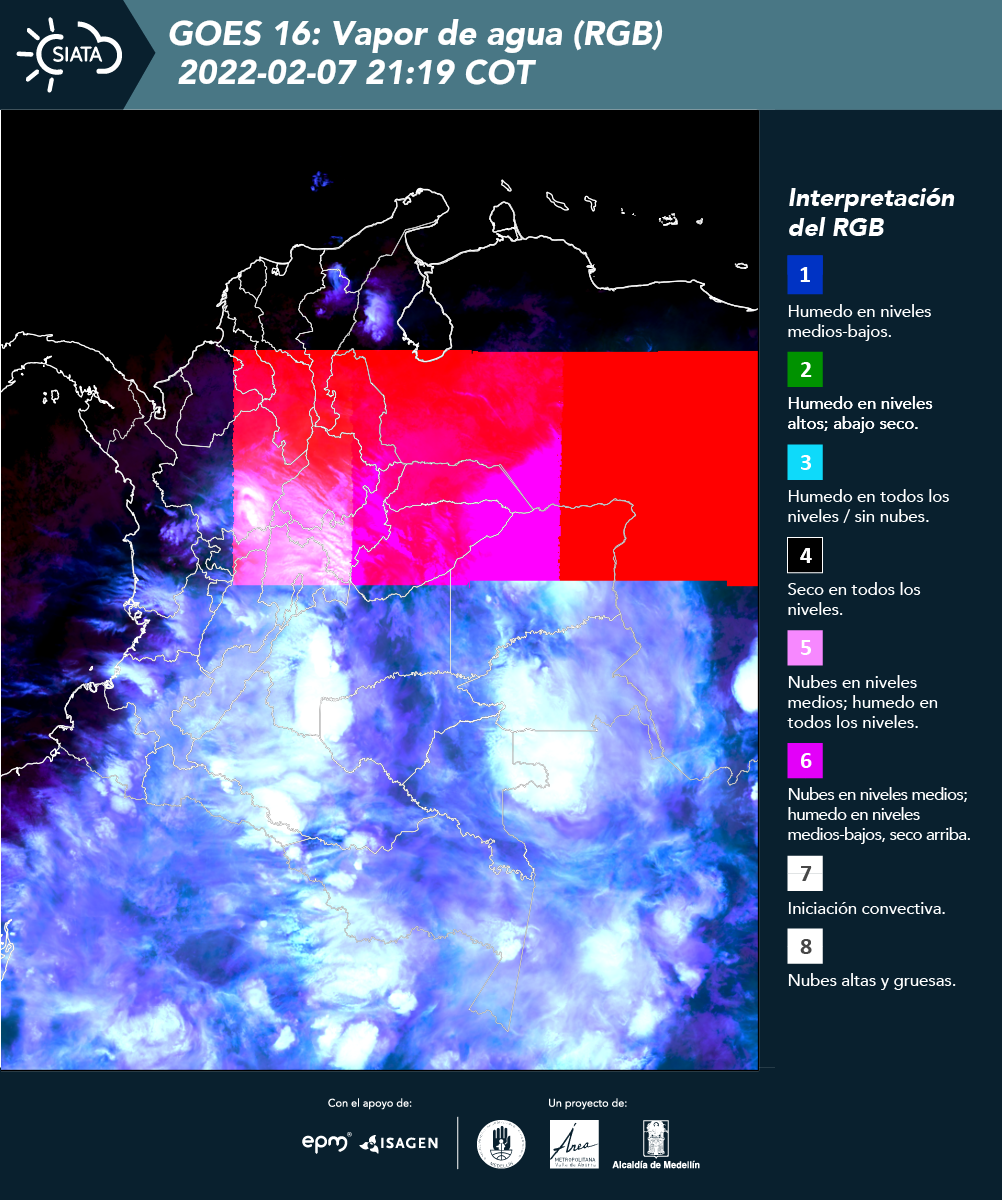
Task: Select the magenta swatch numbered 6
Action: pos(805,761)
